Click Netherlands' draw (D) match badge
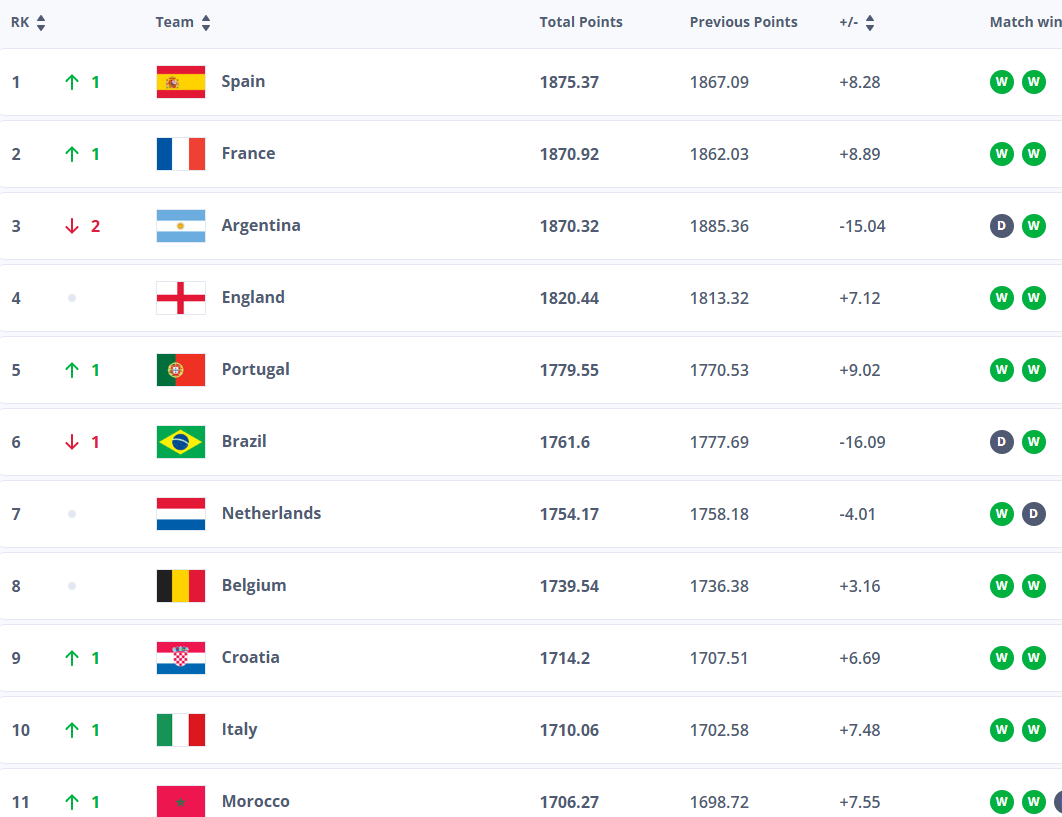This screenshot has height=817, width=1062. (1033, 514)
